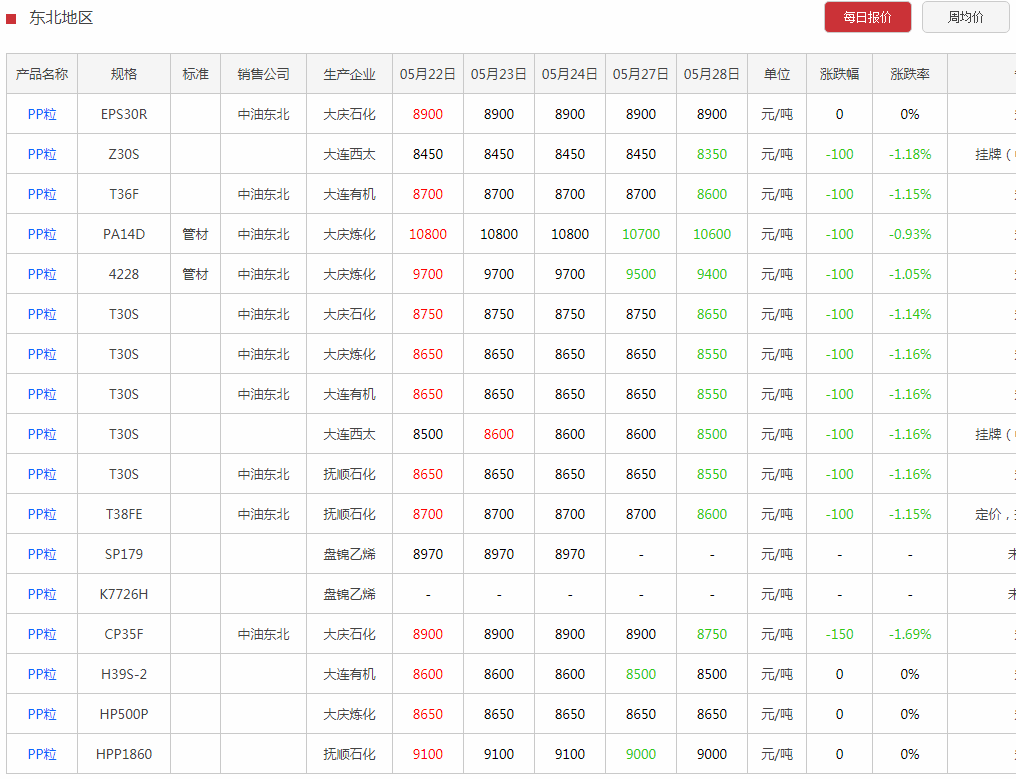Screen dimensions: 1016x779
Task: Select 大庆石化 in the EPS30R row
Action: 349,114
